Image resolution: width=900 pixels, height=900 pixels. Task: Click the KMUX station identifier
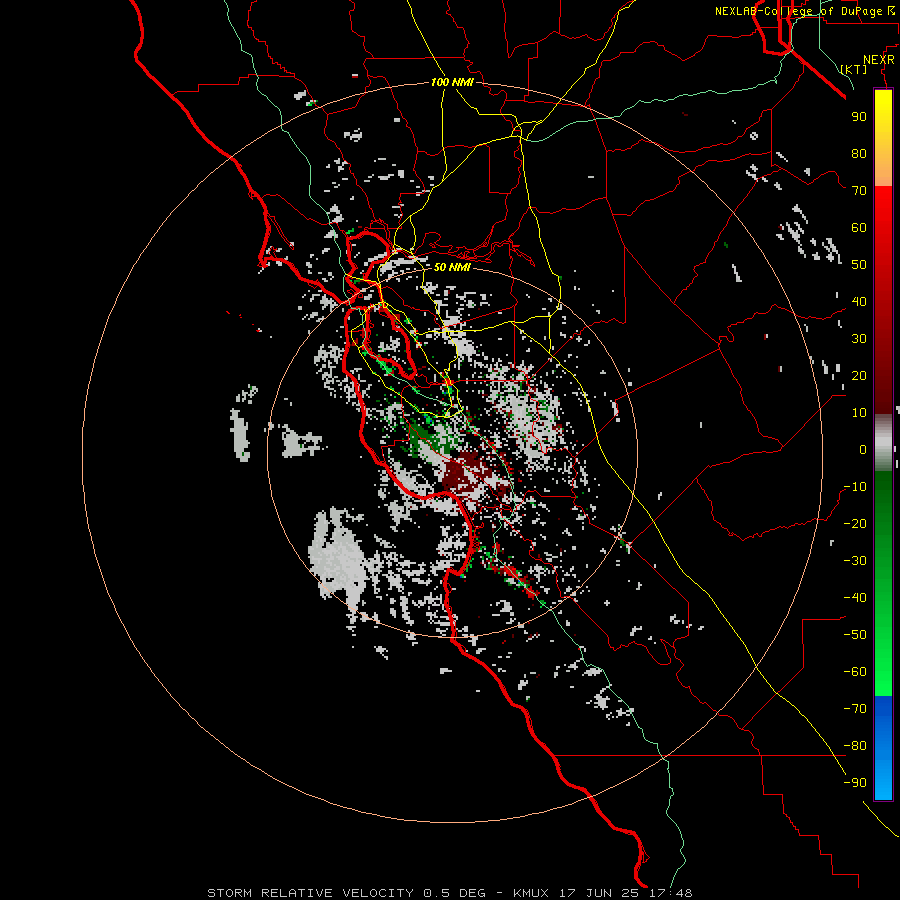click(530, 893)
